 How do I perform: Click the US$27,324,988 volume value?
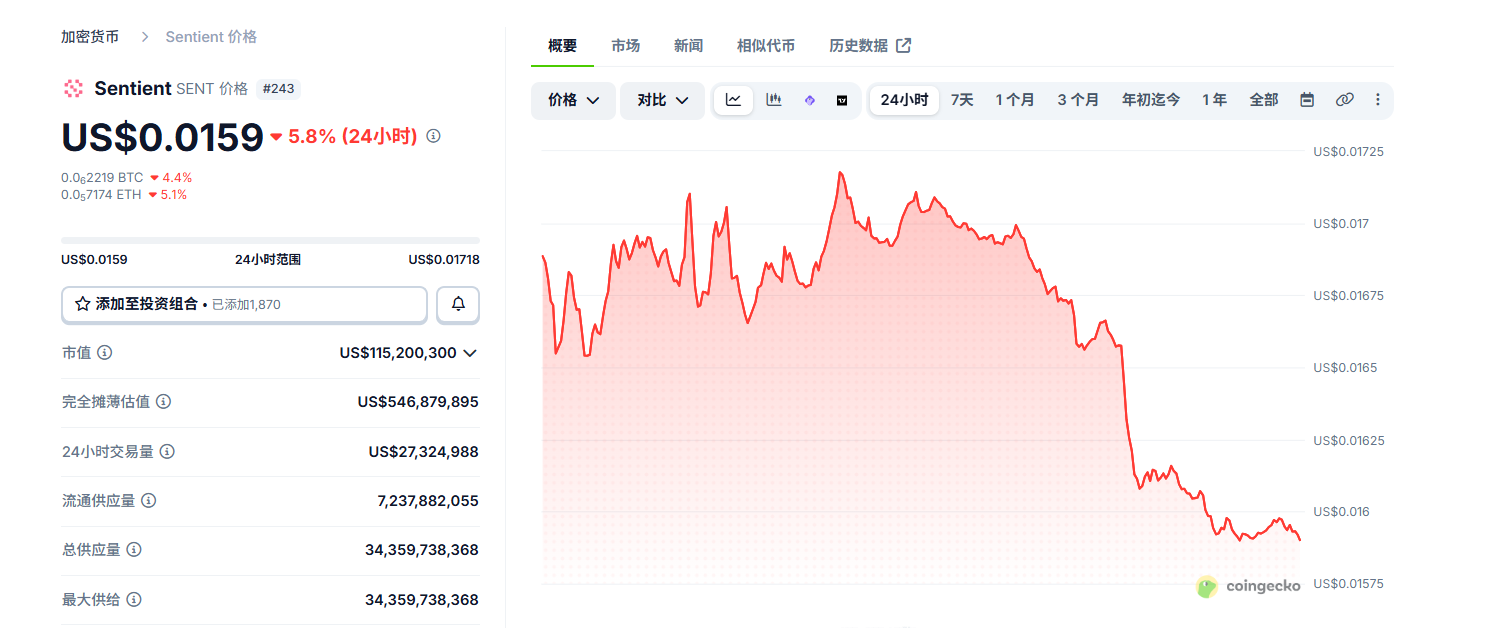[423, 452]
